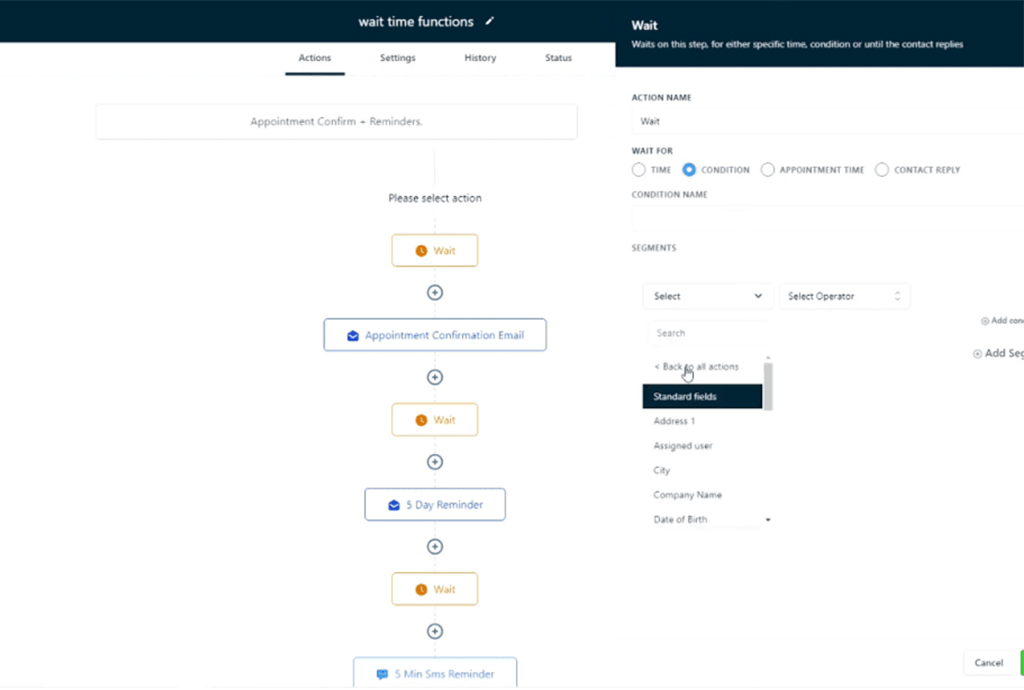Click the plus icon above 5 Min Sms Reminder

[x=435, y=631]
